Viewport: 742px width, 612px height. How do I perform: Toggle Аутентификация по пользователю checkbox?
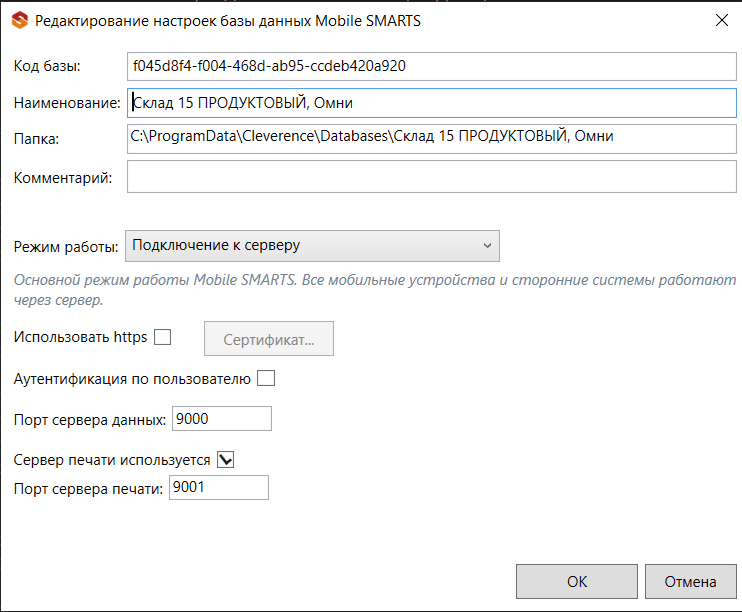pos(266,379)
